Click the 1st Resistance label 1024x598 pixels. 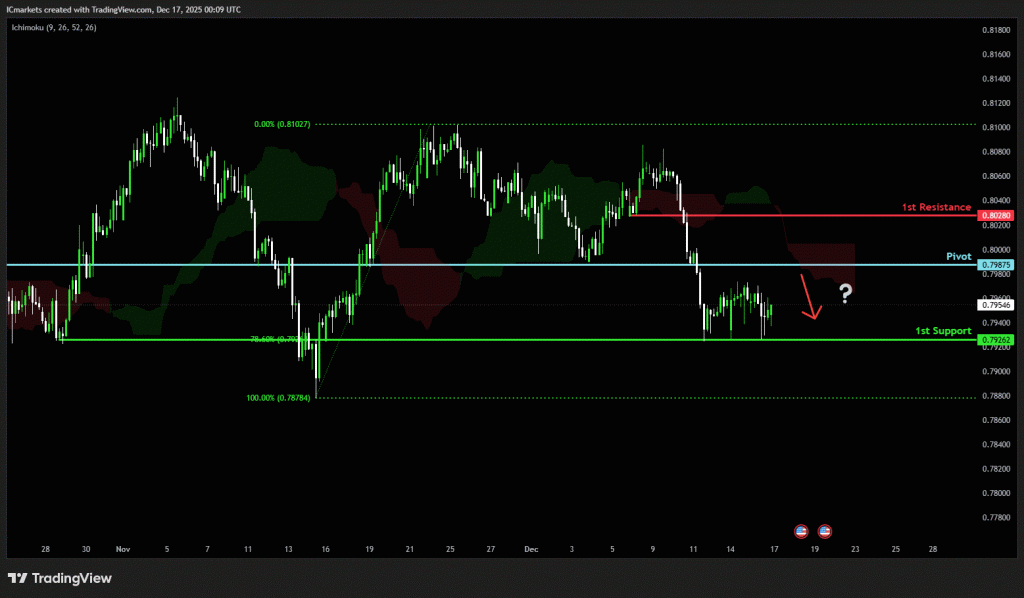936,207
